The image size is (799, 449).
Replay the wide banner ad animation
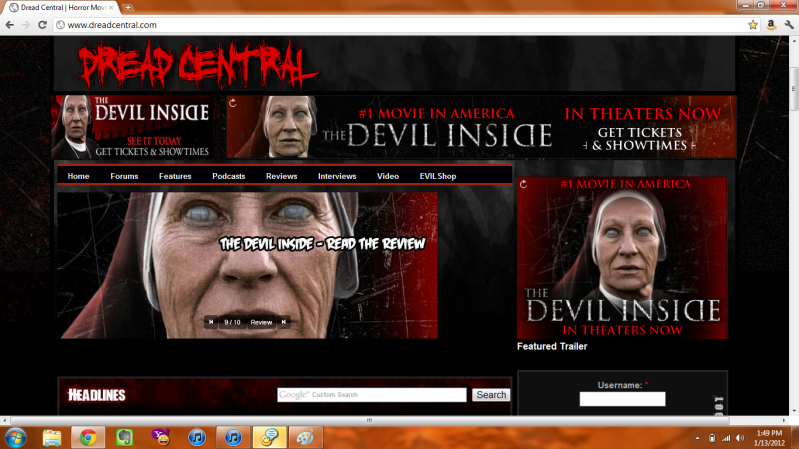[233, 102]
